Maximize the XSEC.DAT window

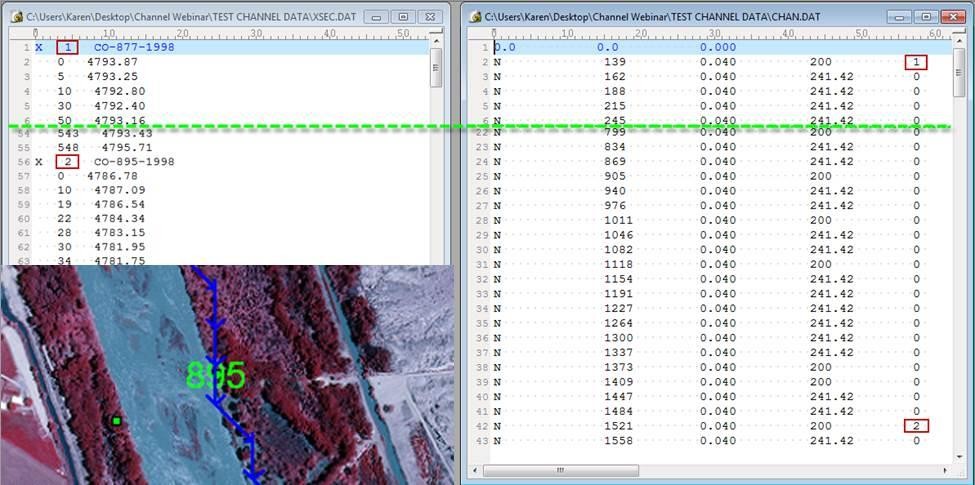click(402, 17)
